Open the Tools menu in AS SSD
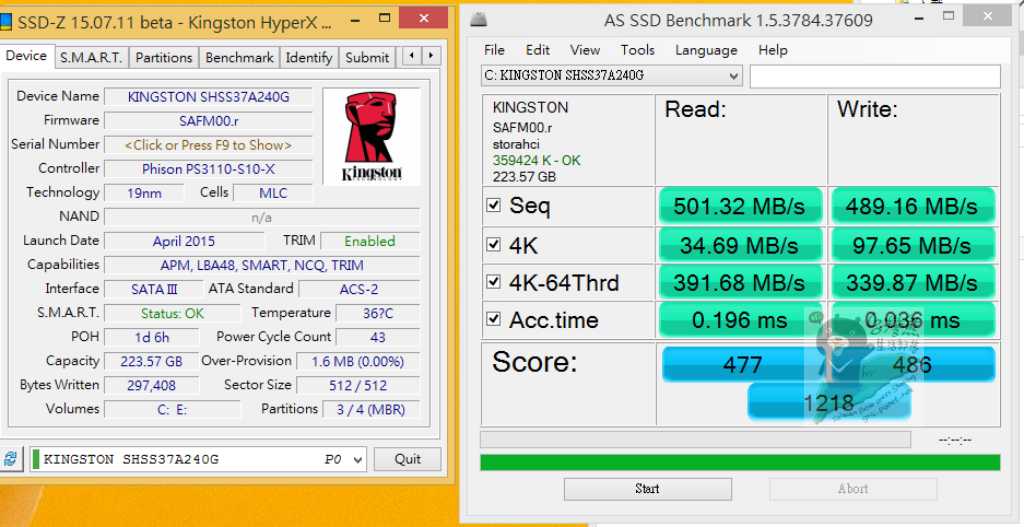 click(x=637, y=50)
